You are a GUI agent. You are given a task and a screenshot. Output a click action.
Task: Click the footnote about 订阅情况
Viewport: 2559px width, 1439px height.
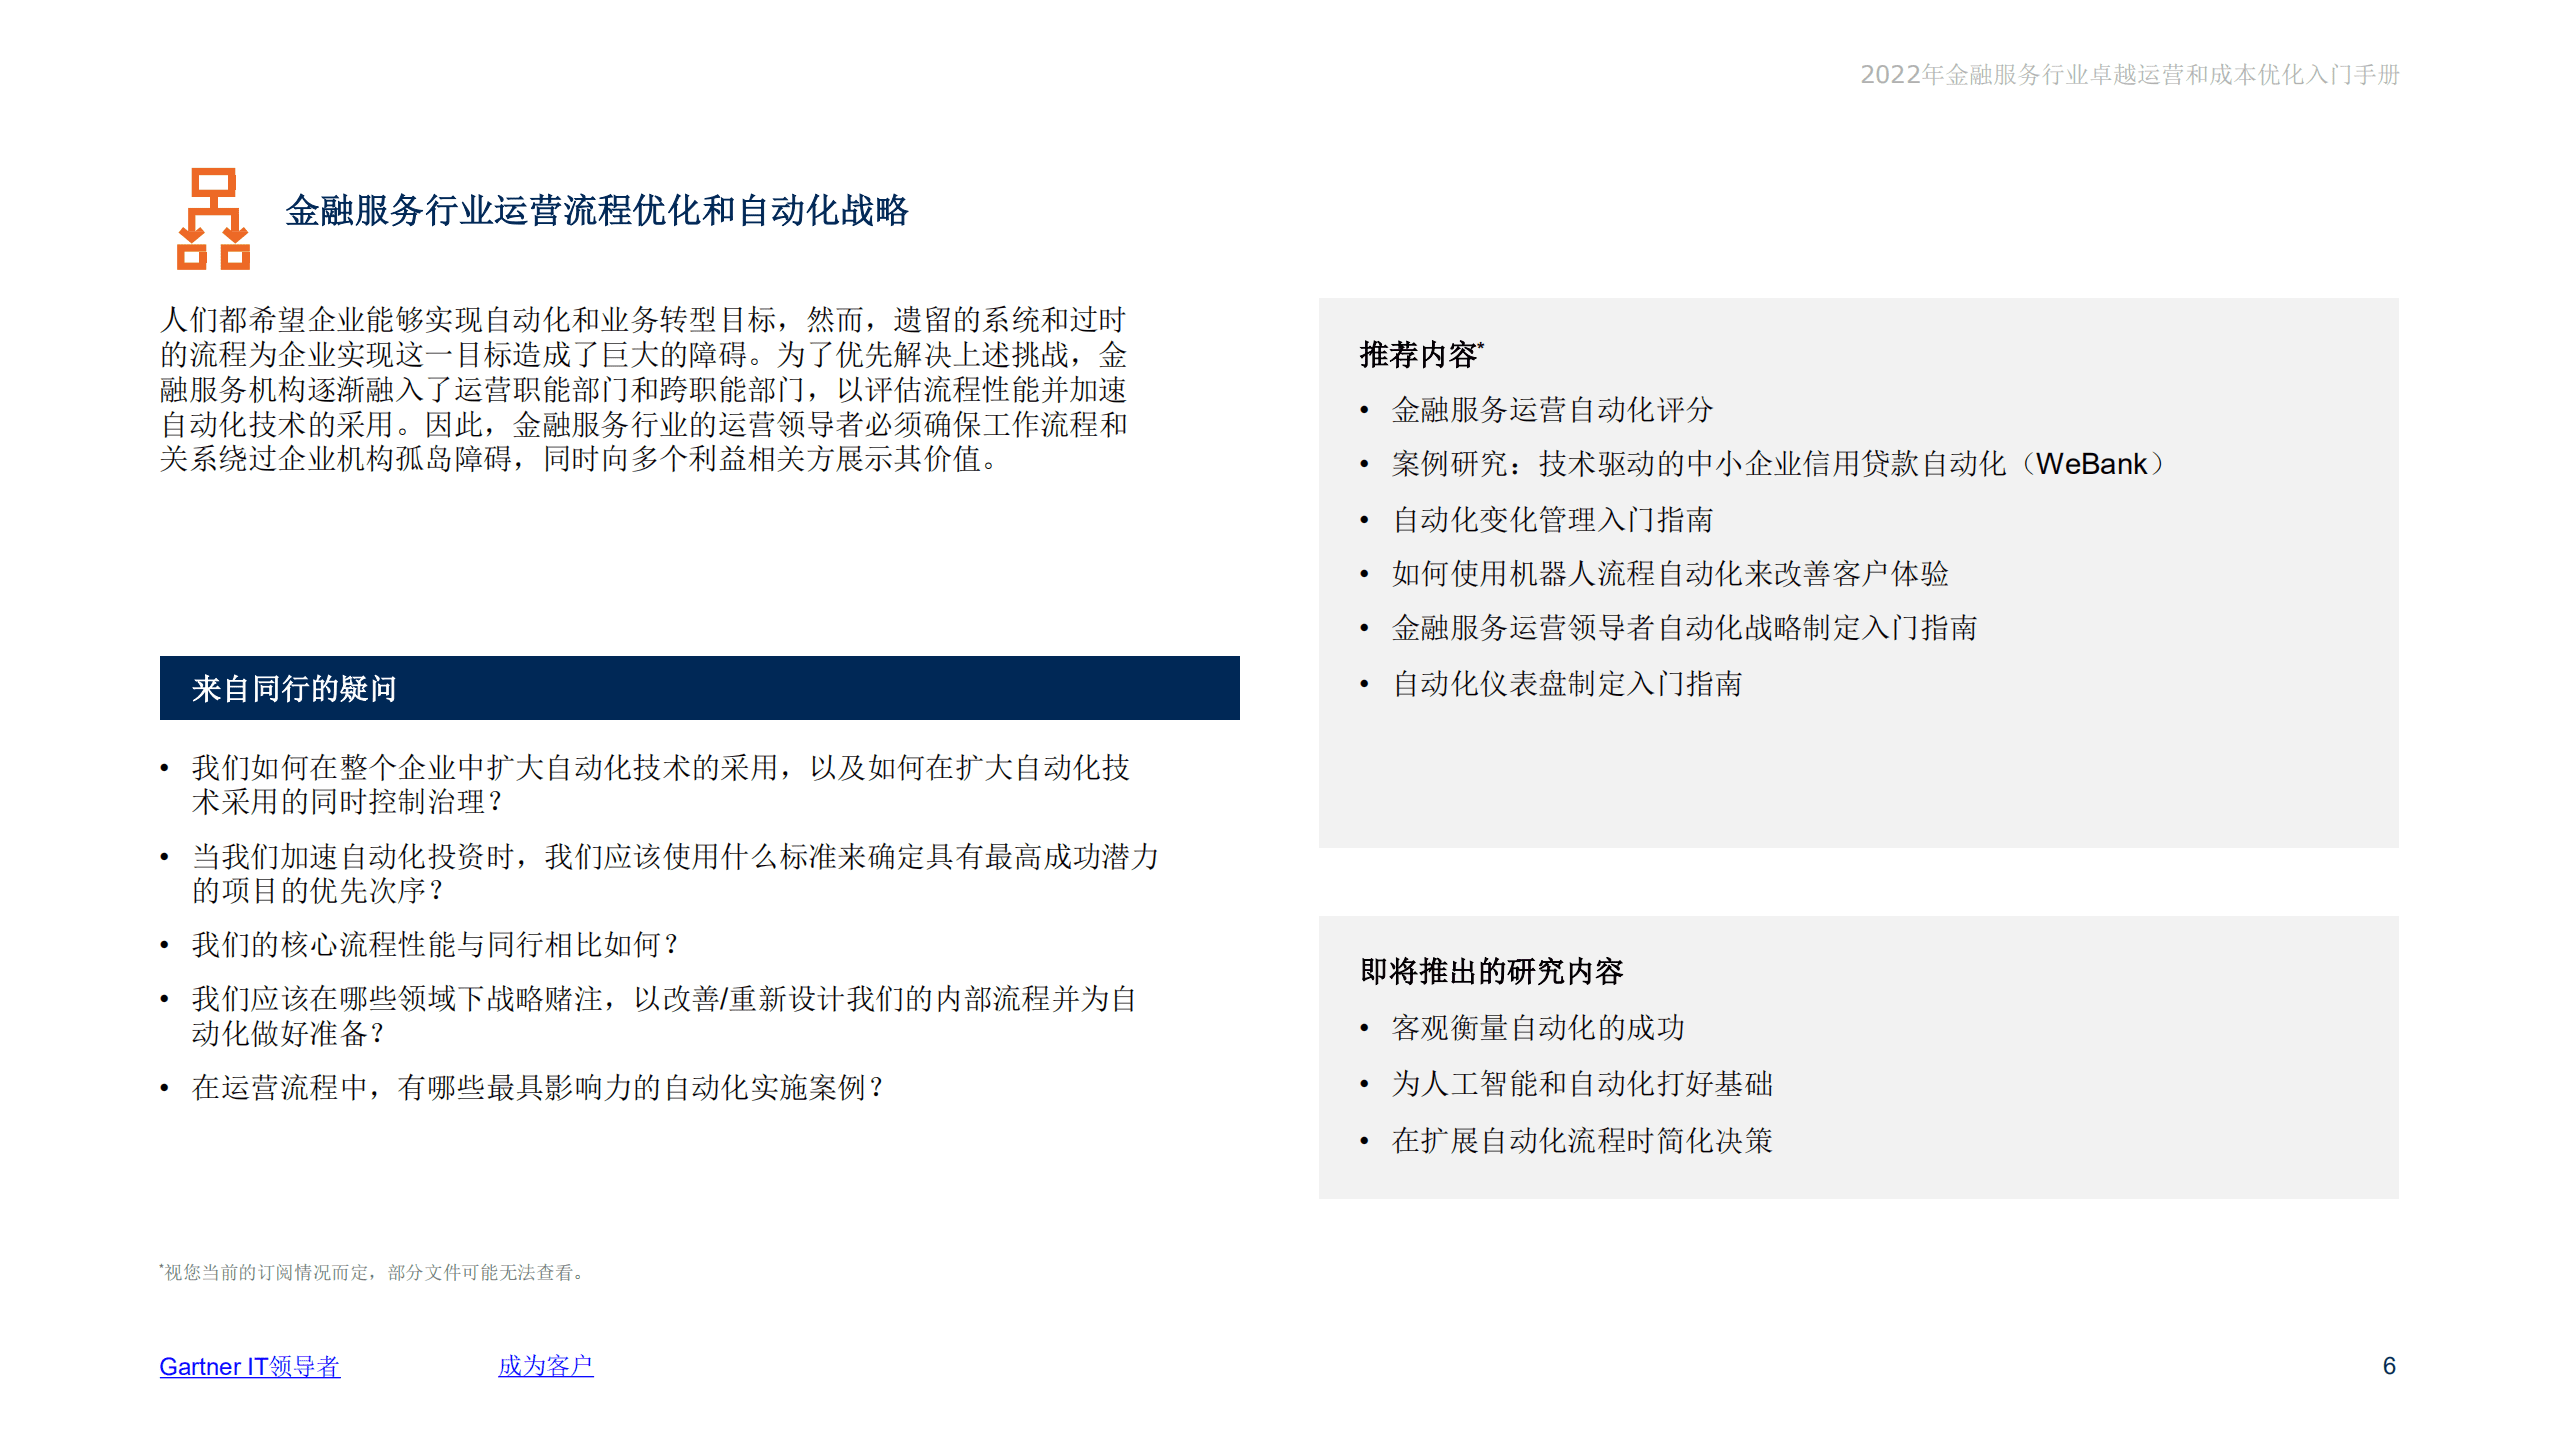click(370, 1272)
